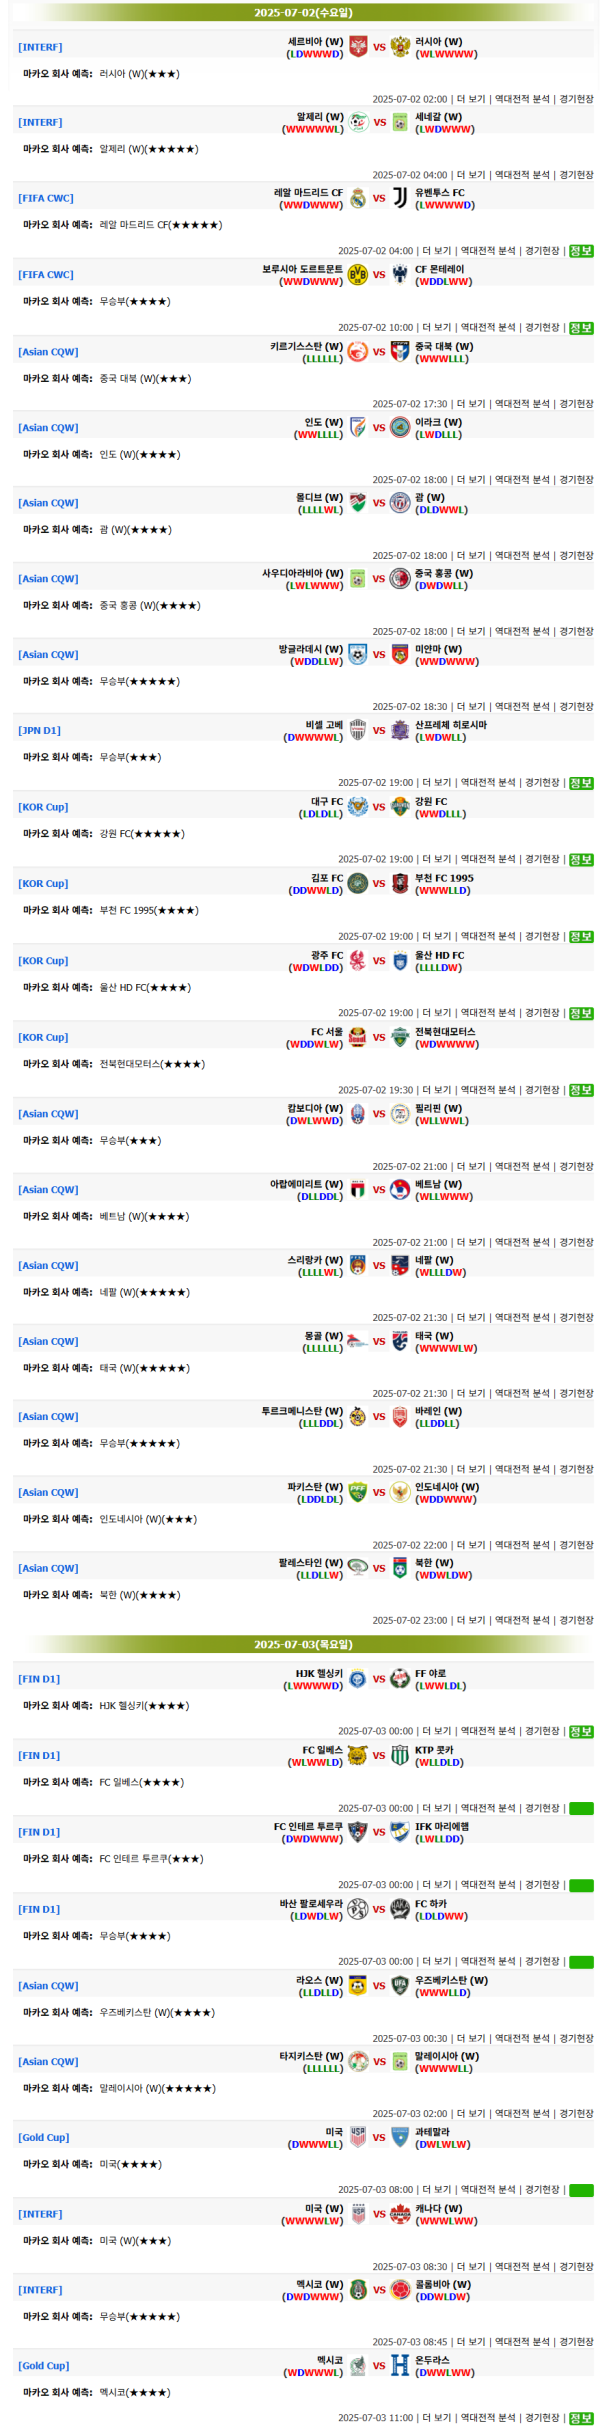Click the Real Madrid CF club crest
This screenshot has width=600, height=2428.
[x=358, y=198]
